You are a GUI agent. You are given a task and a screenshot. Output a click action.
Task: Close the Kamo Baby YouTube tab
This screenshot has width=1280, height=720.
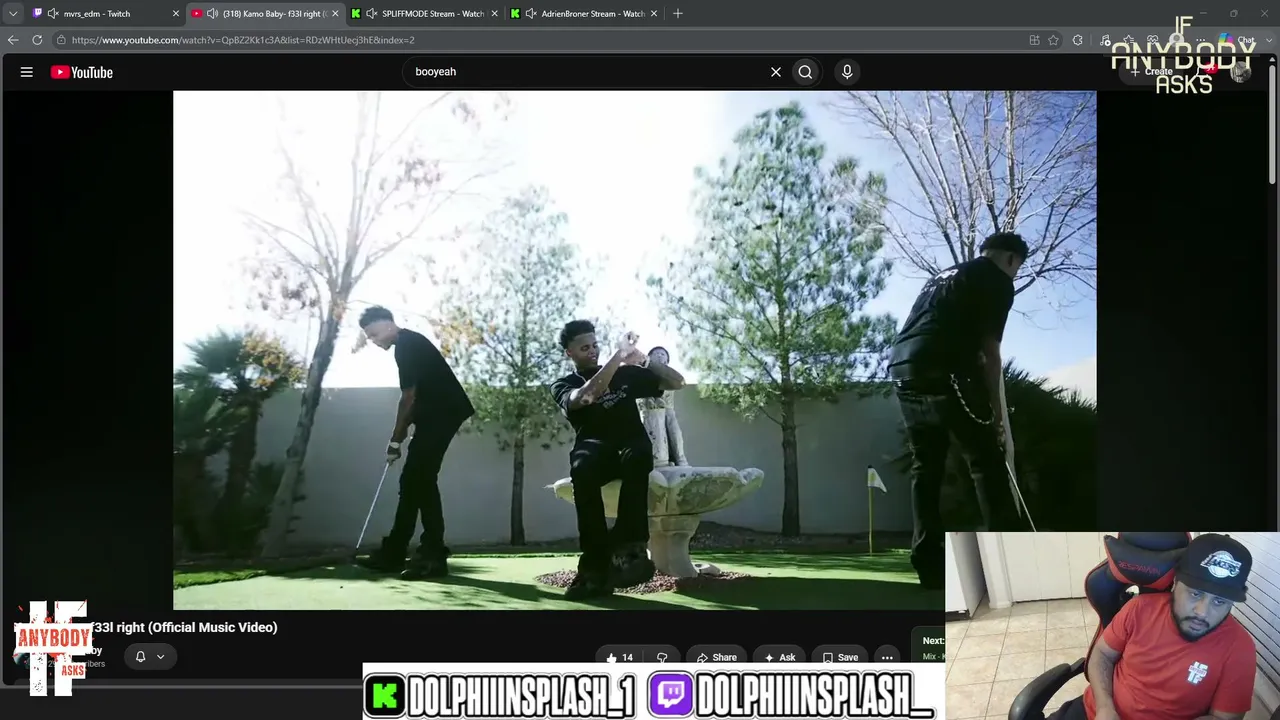click(335, 14)
